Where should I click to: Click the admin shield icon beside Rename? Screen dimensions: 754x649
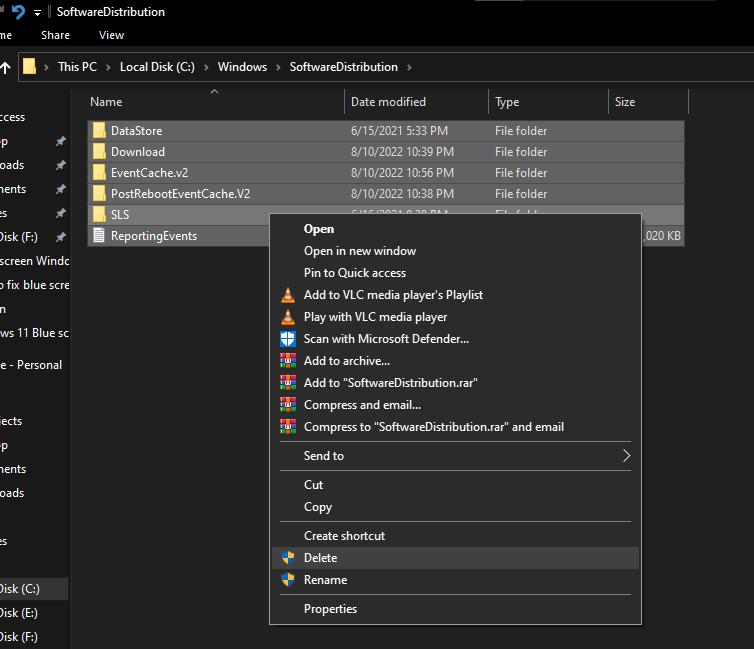pyautogui.click(x=288, y=580)
